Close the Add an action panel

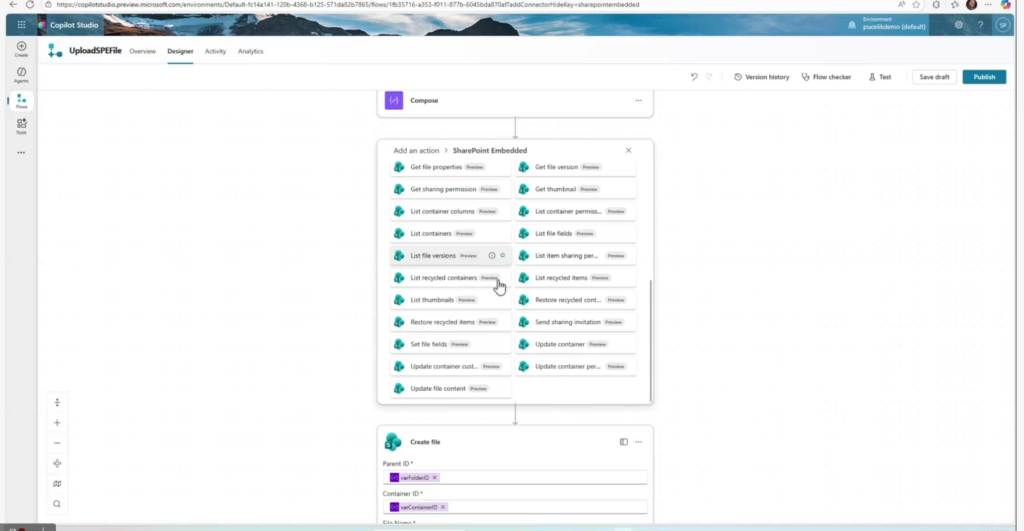(x=628, y=150)
